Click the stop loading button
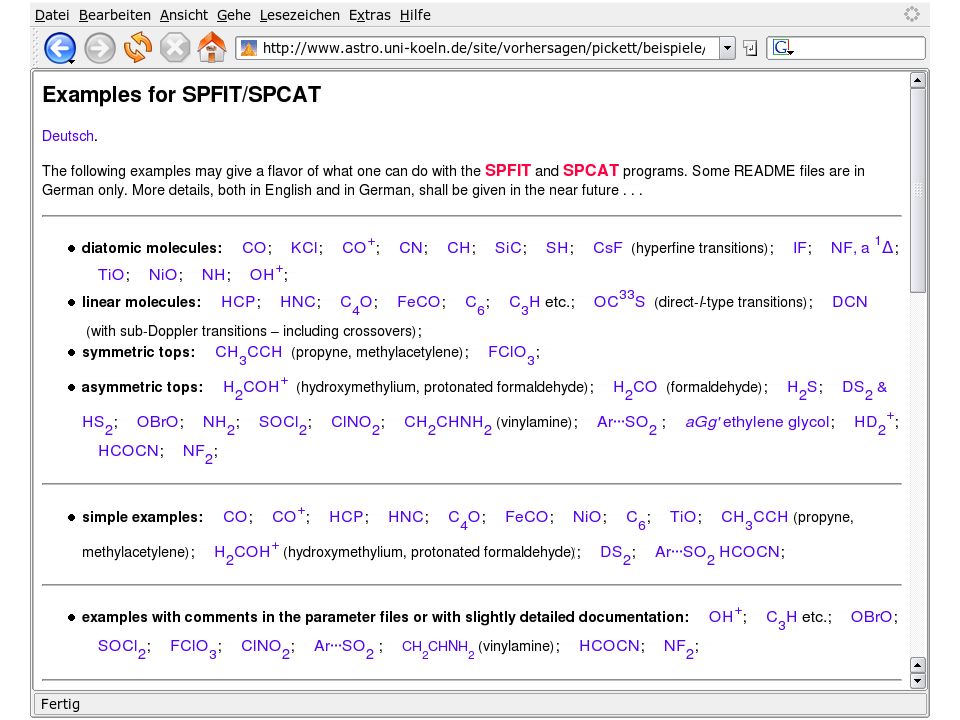 coord(175,48)
